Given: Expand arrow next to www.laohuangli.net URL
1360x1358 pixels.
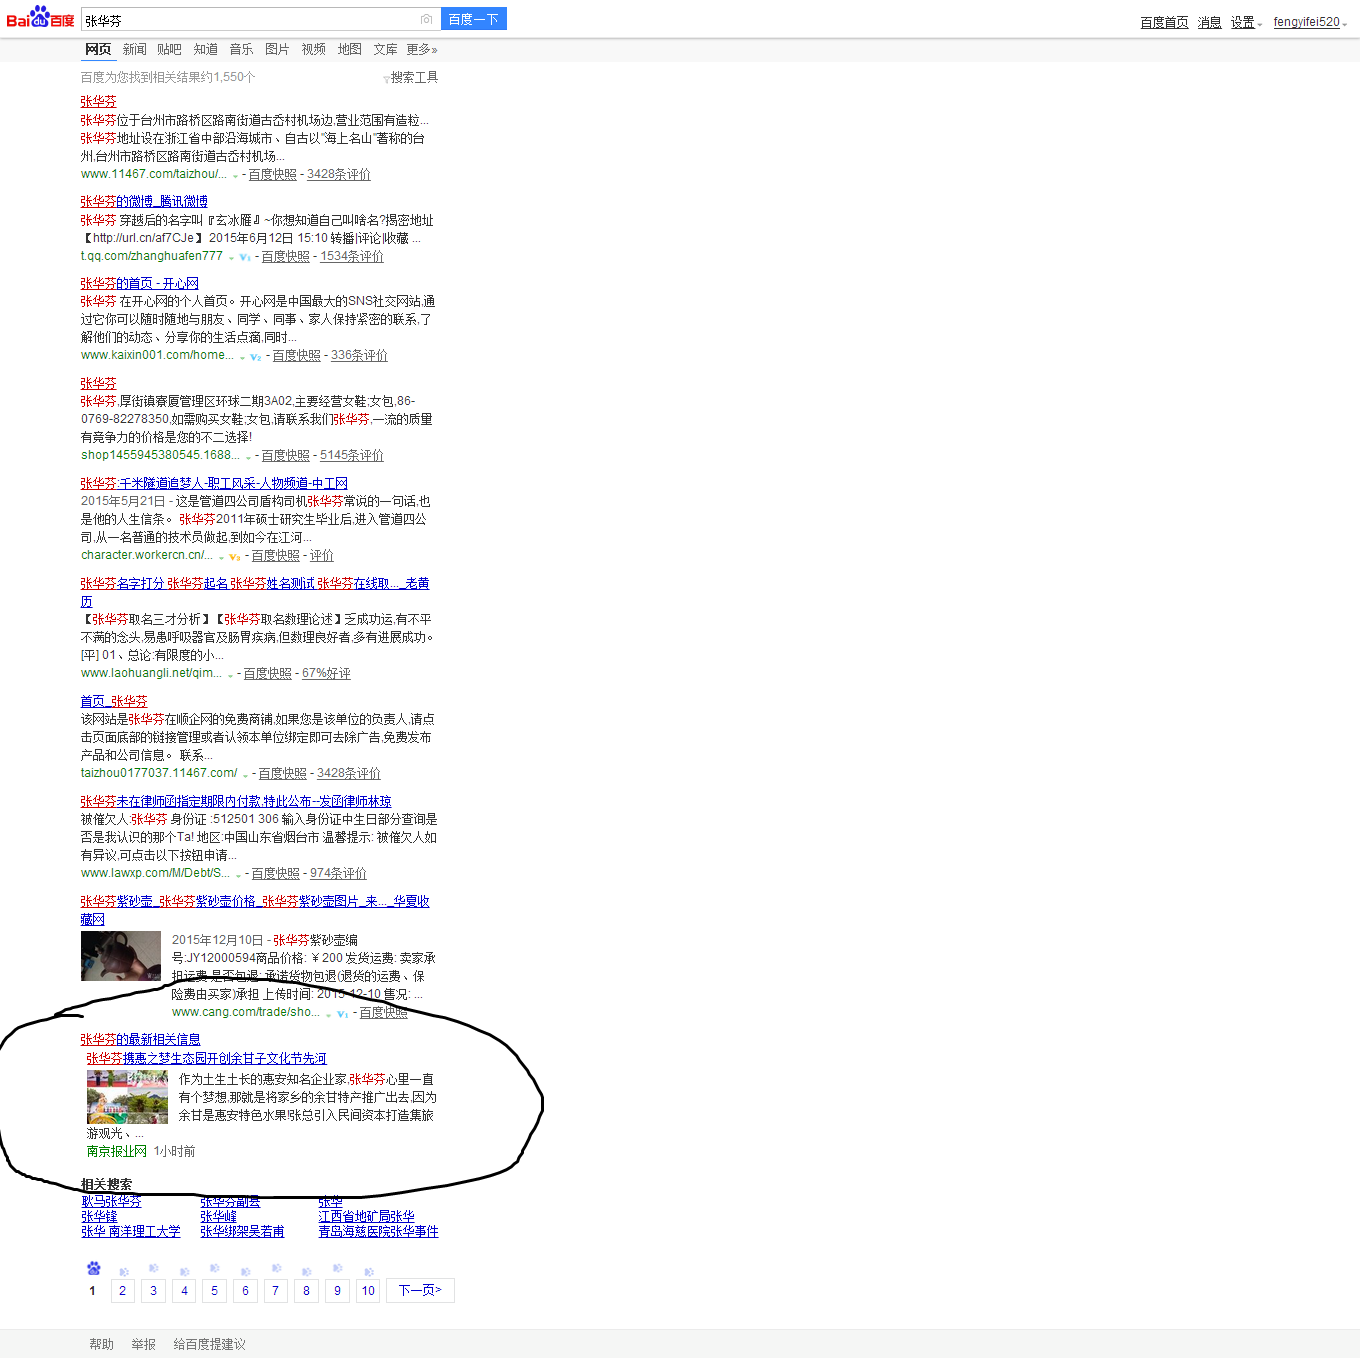Looking at the screenshot, I should 230,675.
